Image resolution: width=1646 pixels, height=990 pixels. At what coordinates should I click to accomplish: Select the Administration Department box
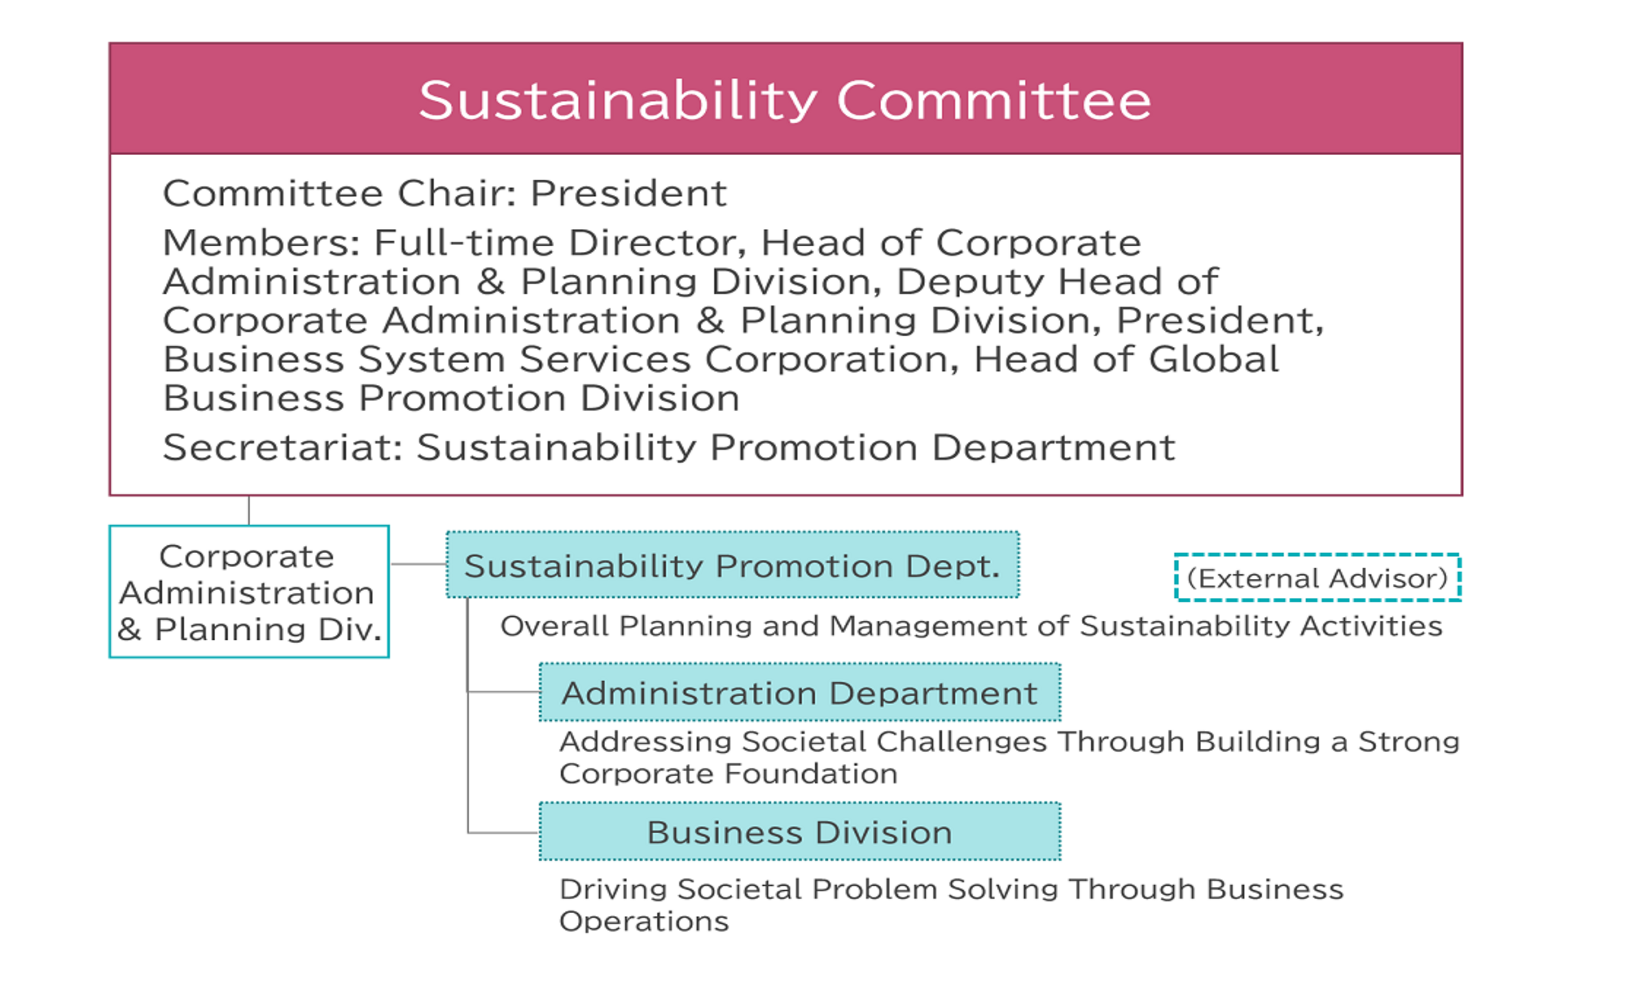point(800,692)
